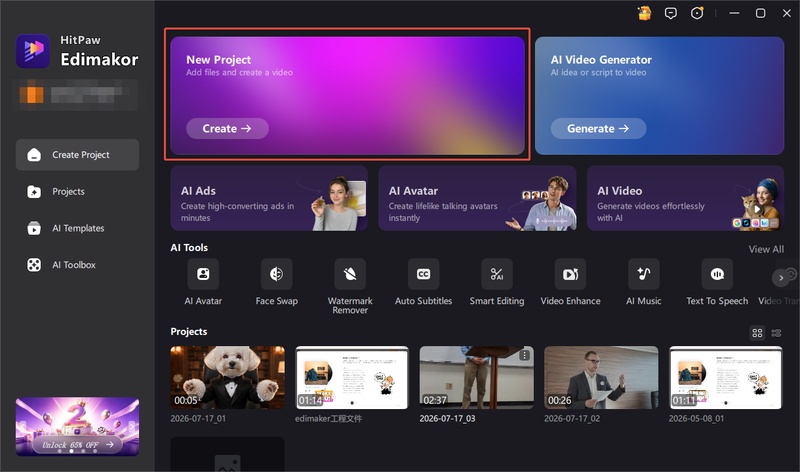
Task: Show next AI tools with the arrow
Action: tap(781, 278)
